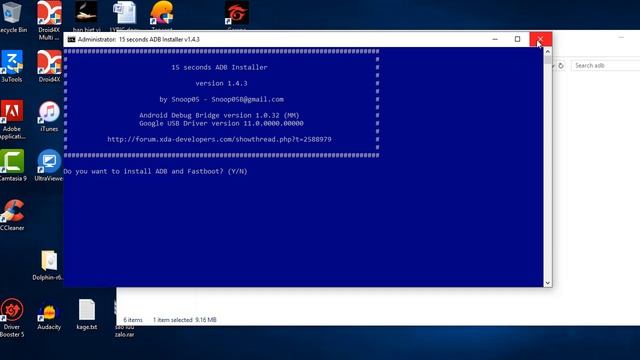Click the 'Do you want to install ADB' prompt
This screenshot has width=640, height=360.
tap(156, 171)
